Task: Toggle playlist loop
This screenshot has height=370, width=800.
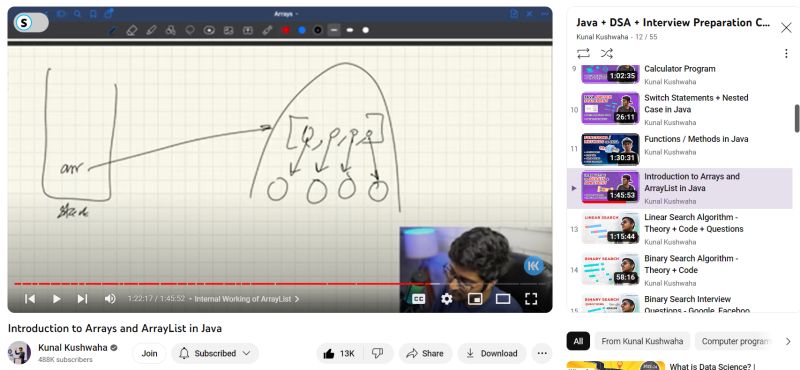Action: (x=583, y=54)
